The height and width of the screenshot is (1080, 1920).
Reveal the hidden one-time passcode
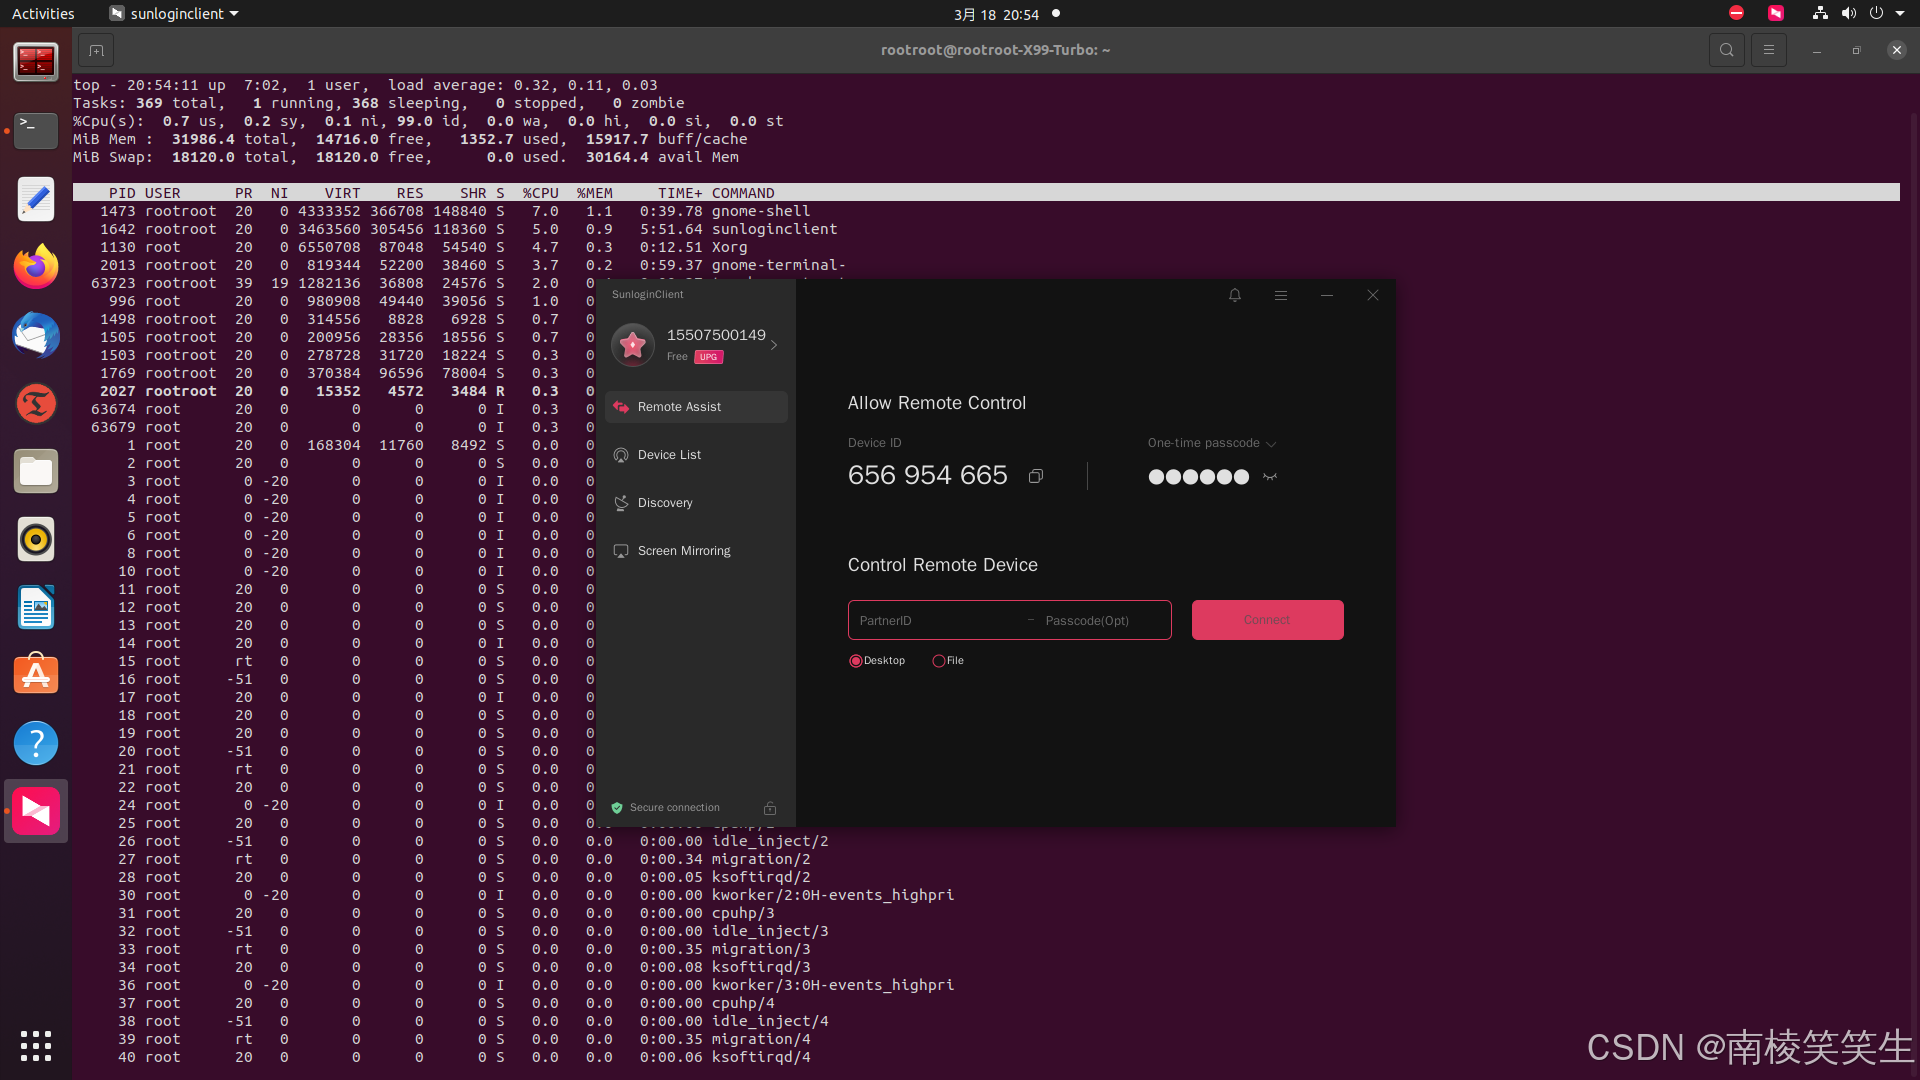[1270, 477]
